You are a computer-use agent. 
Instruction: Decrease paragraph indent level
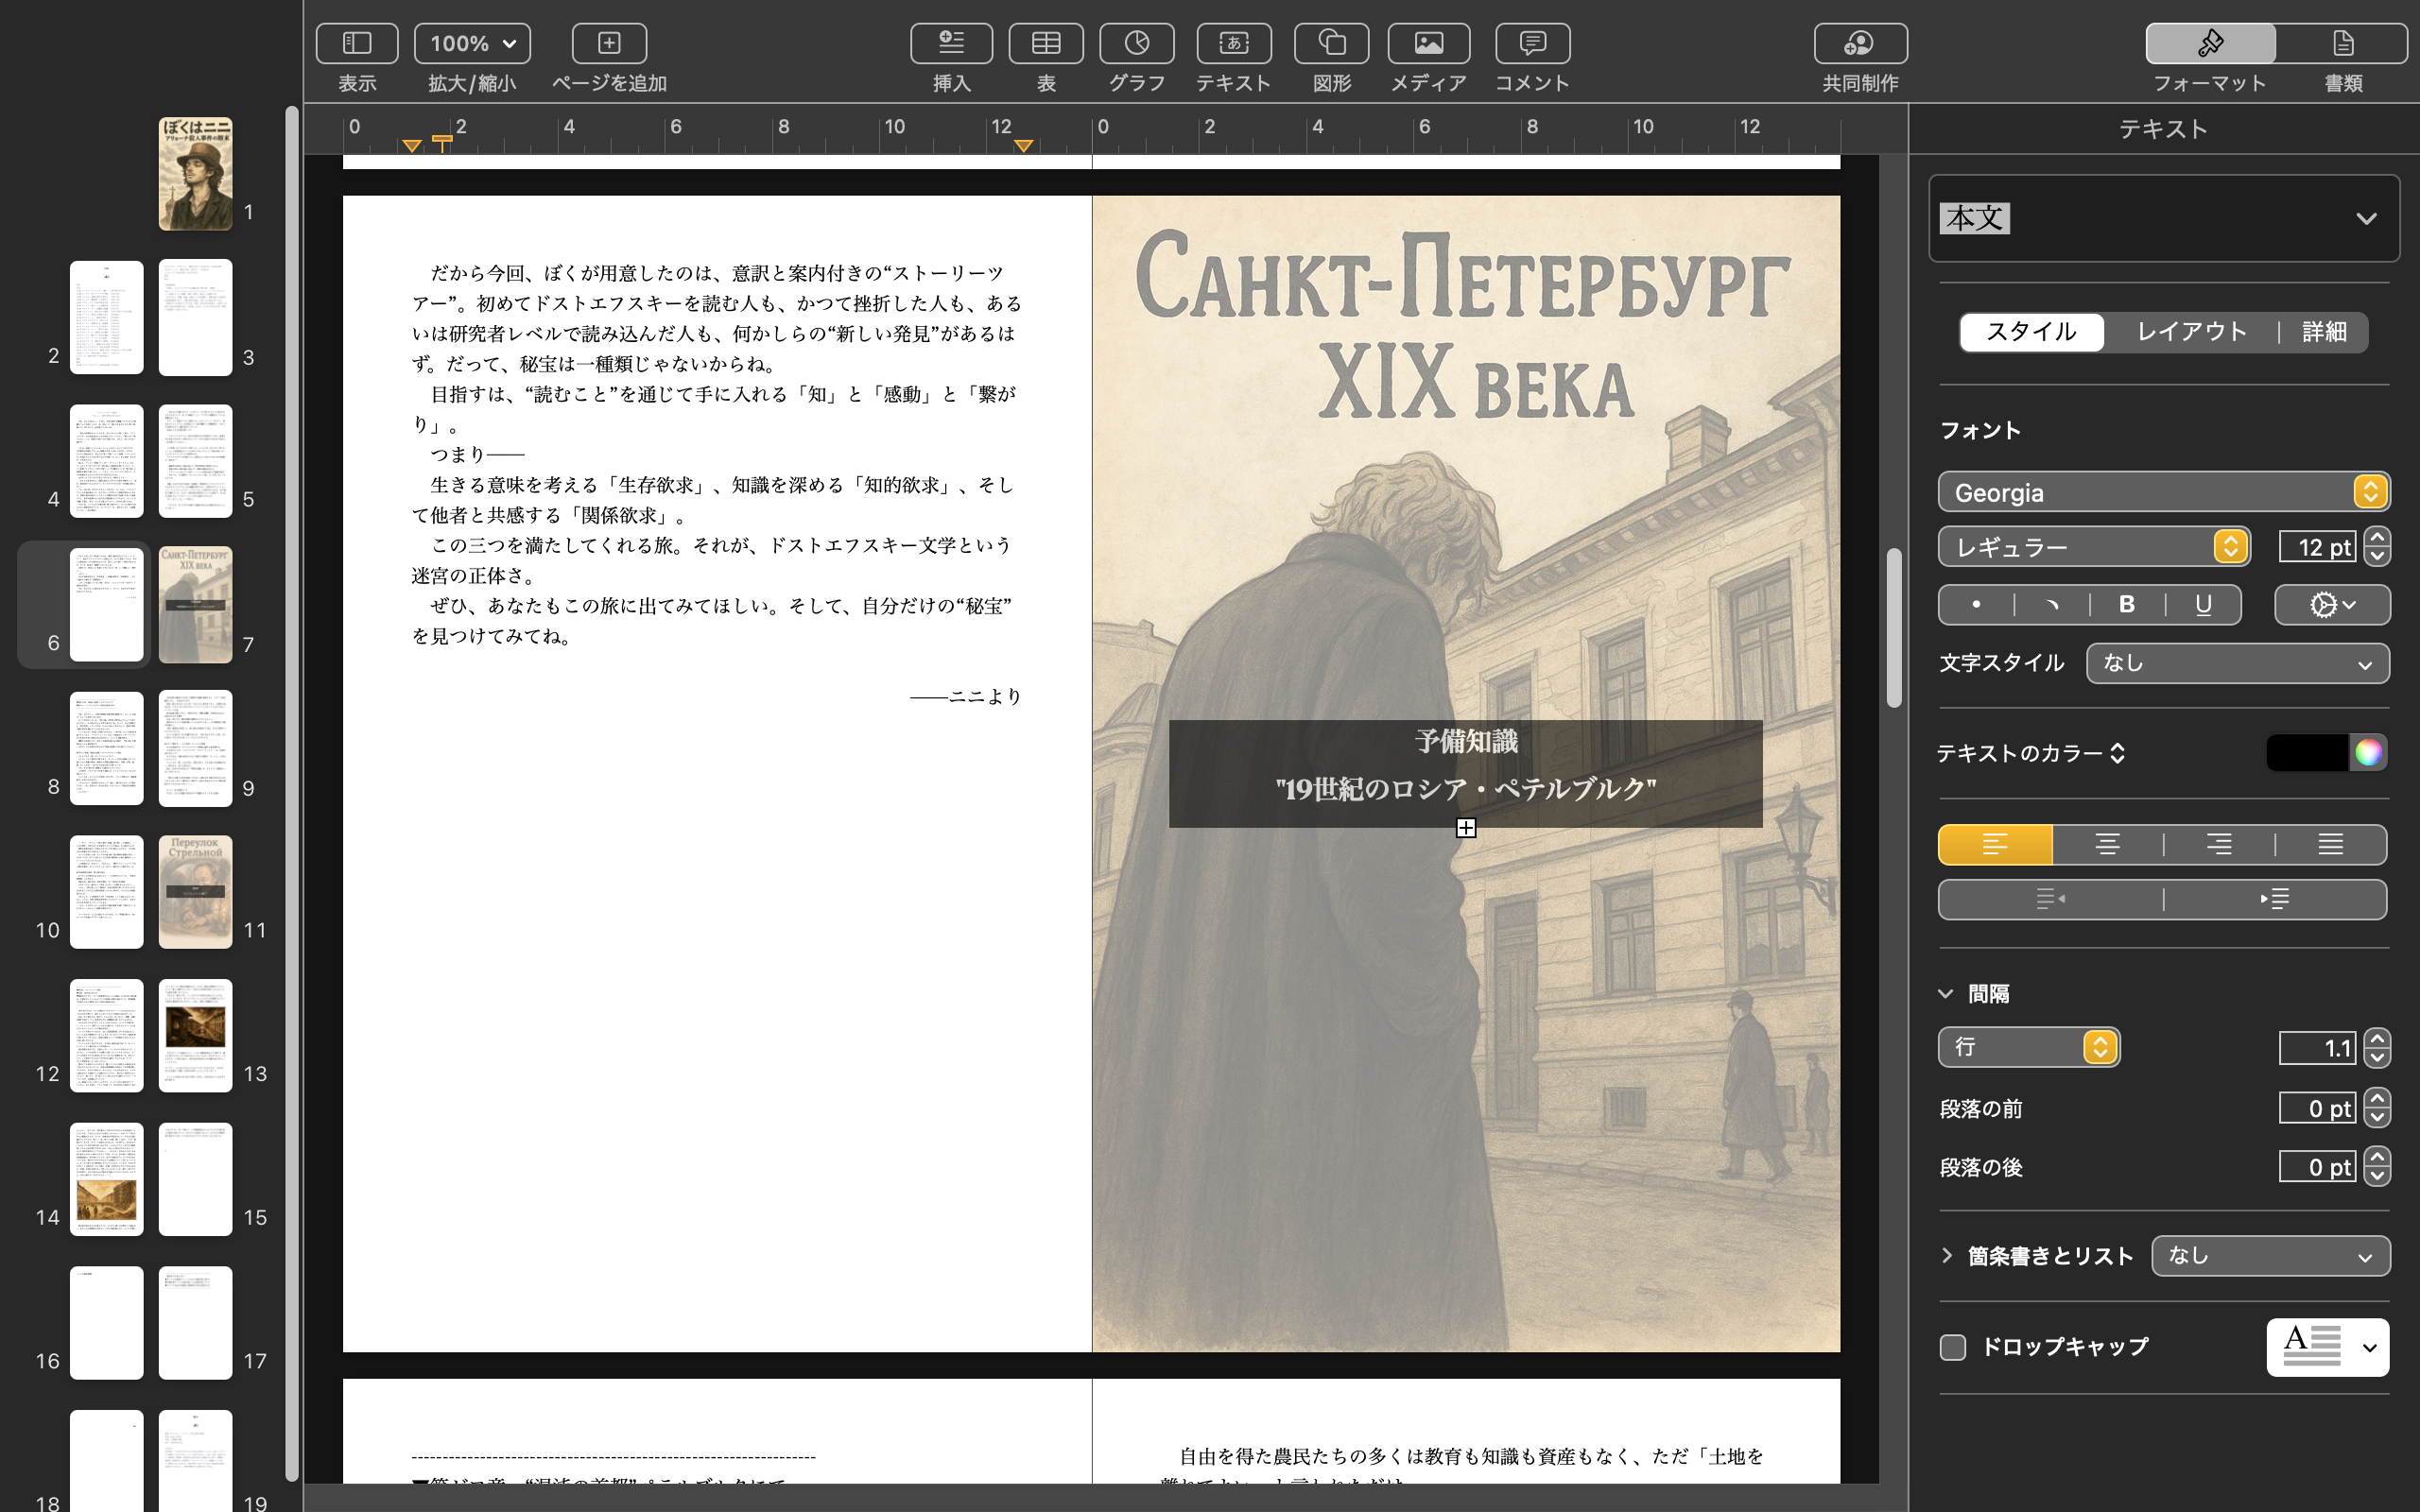(x=2050, y=899)
